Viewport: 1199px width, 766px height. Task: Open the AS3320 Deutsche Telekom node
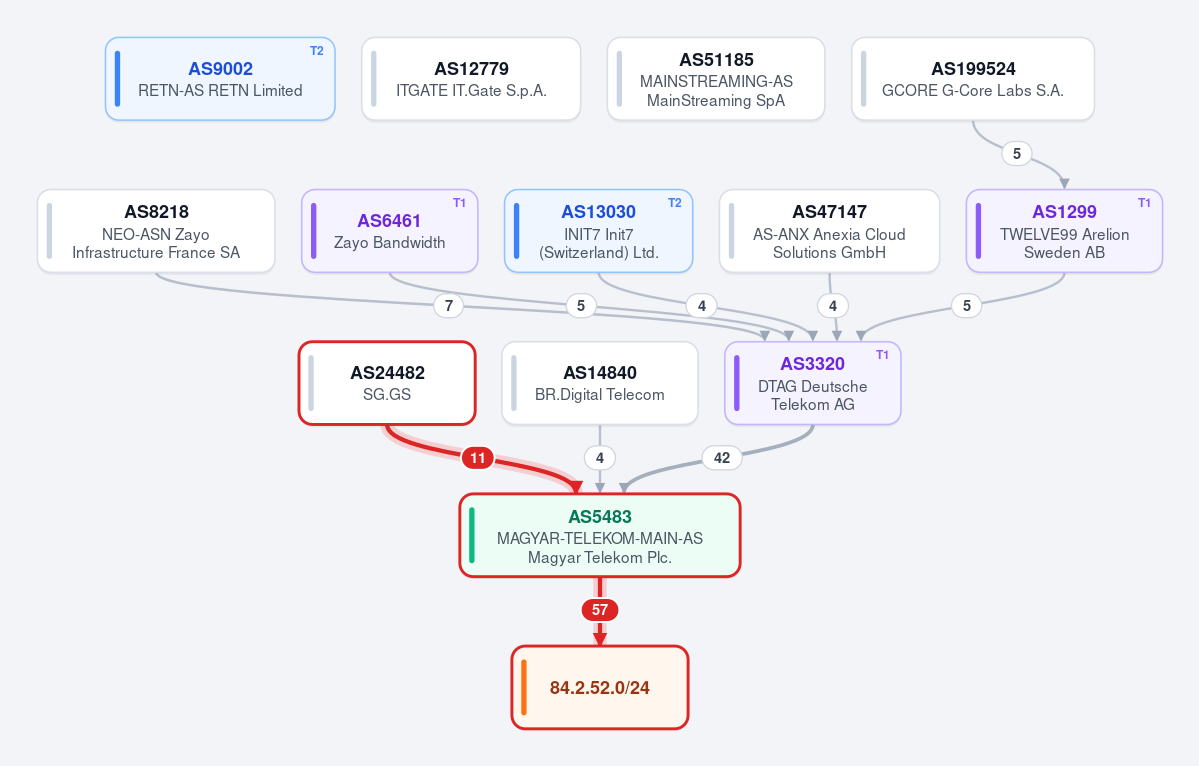click(813, 383)
